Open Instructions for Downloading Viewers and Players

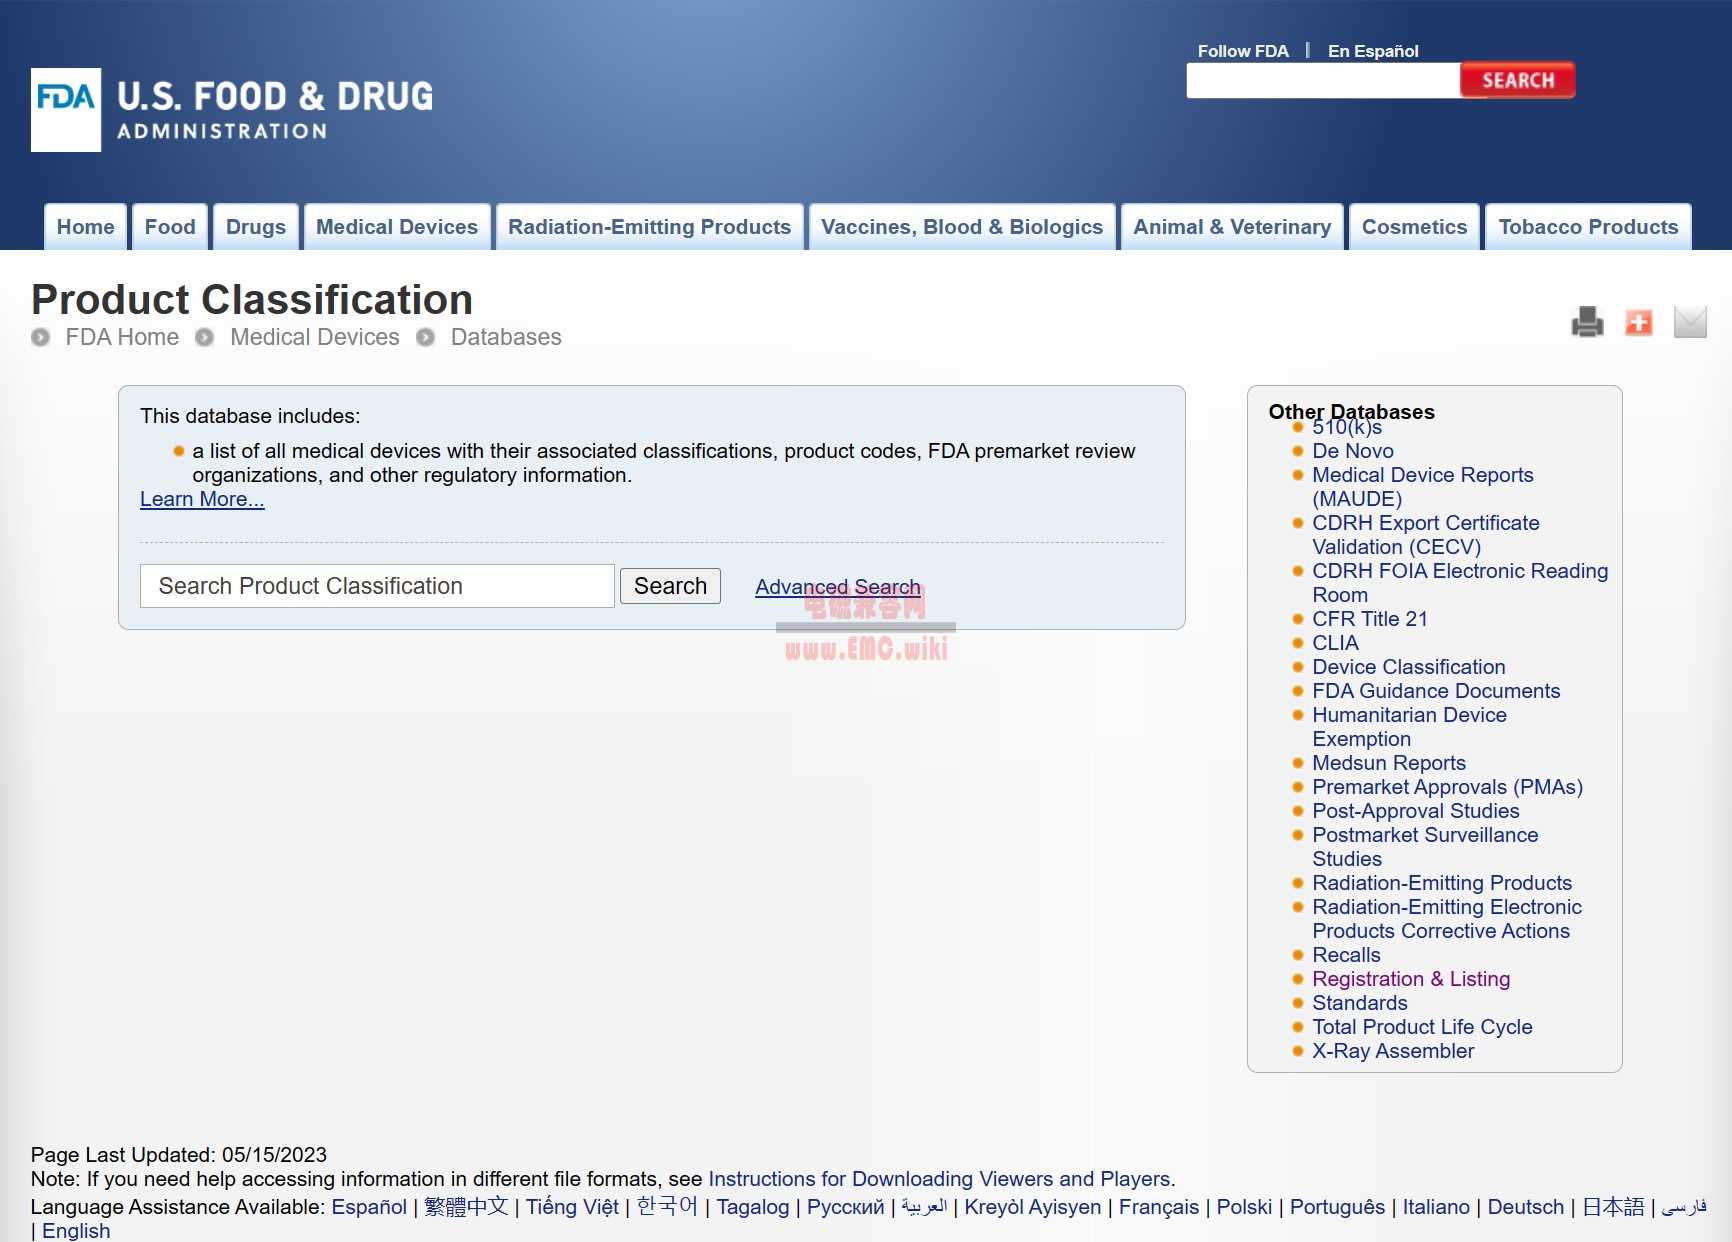click(939, 1179)
